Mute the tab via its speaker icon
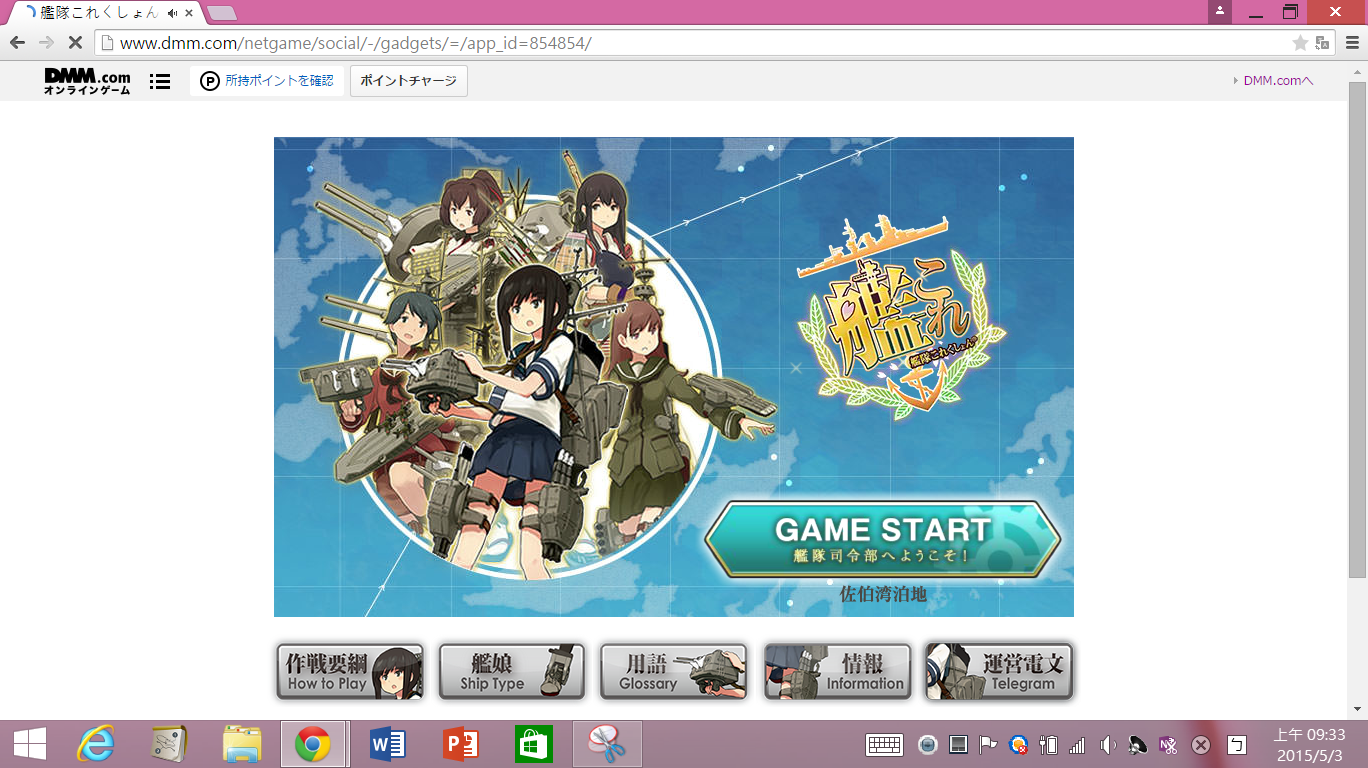This screenshot has width=1368, height=768. click(x=173, y=13)
